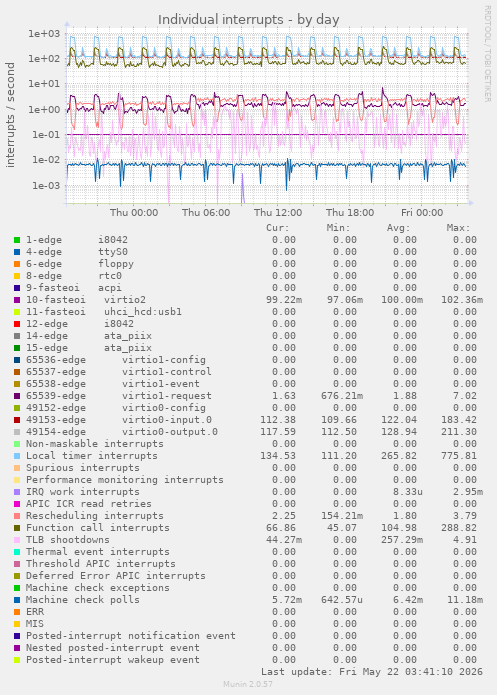Viewport: 497px width, 695px height.
Task: Click the light-blue swatch beside Local timer interrupts
Action: tap(17, 456)
